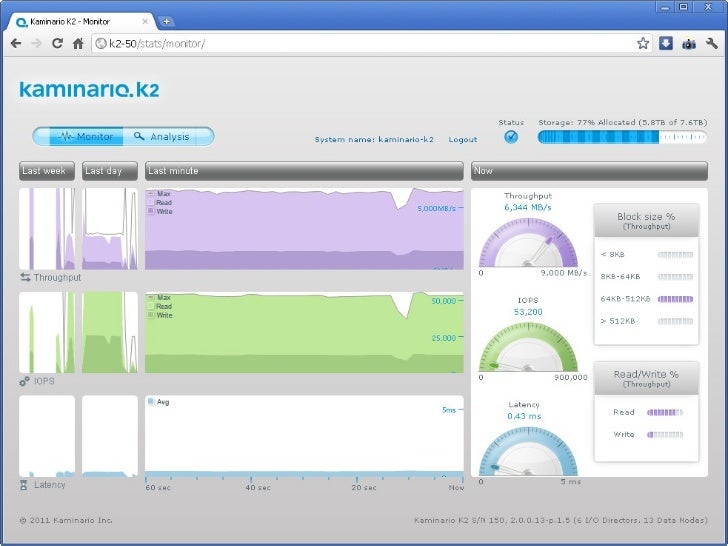Click the > 512KB block size bar
The height and width of the screenshot is (546, 728).
(x=676, y=321)
